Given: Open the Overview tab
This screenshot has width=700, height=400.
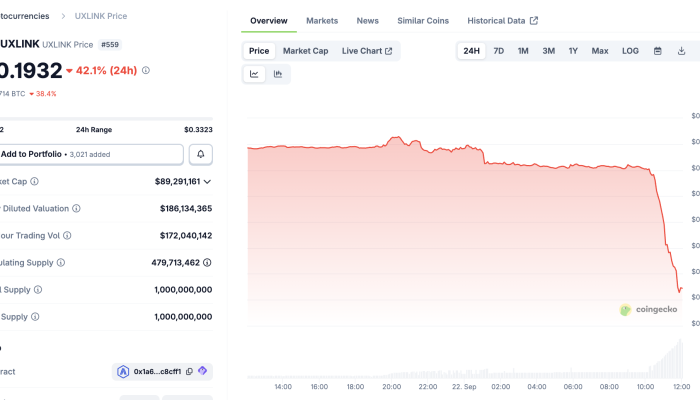Looking at the screenshot, I should pyautogui.click(x=269, y=21).
